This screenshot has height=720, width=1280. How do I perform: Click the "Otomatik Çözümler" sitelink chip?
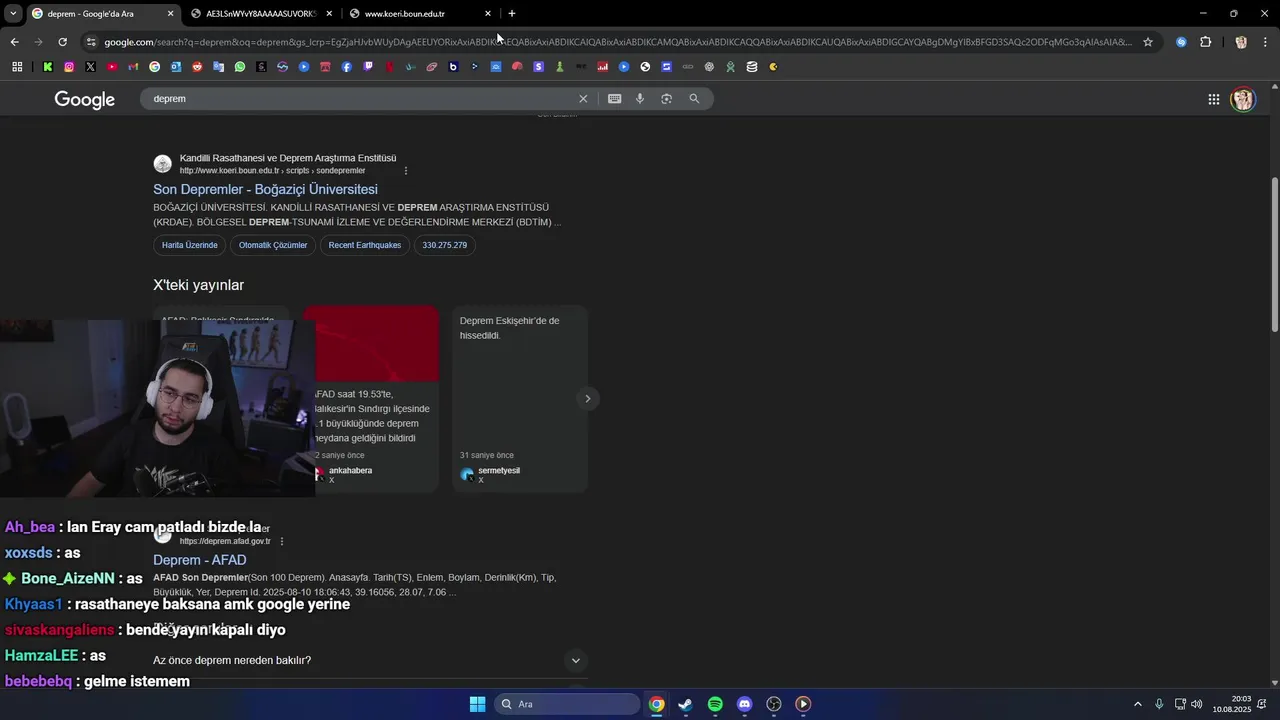pyautogui.click(x=273, y=245)
